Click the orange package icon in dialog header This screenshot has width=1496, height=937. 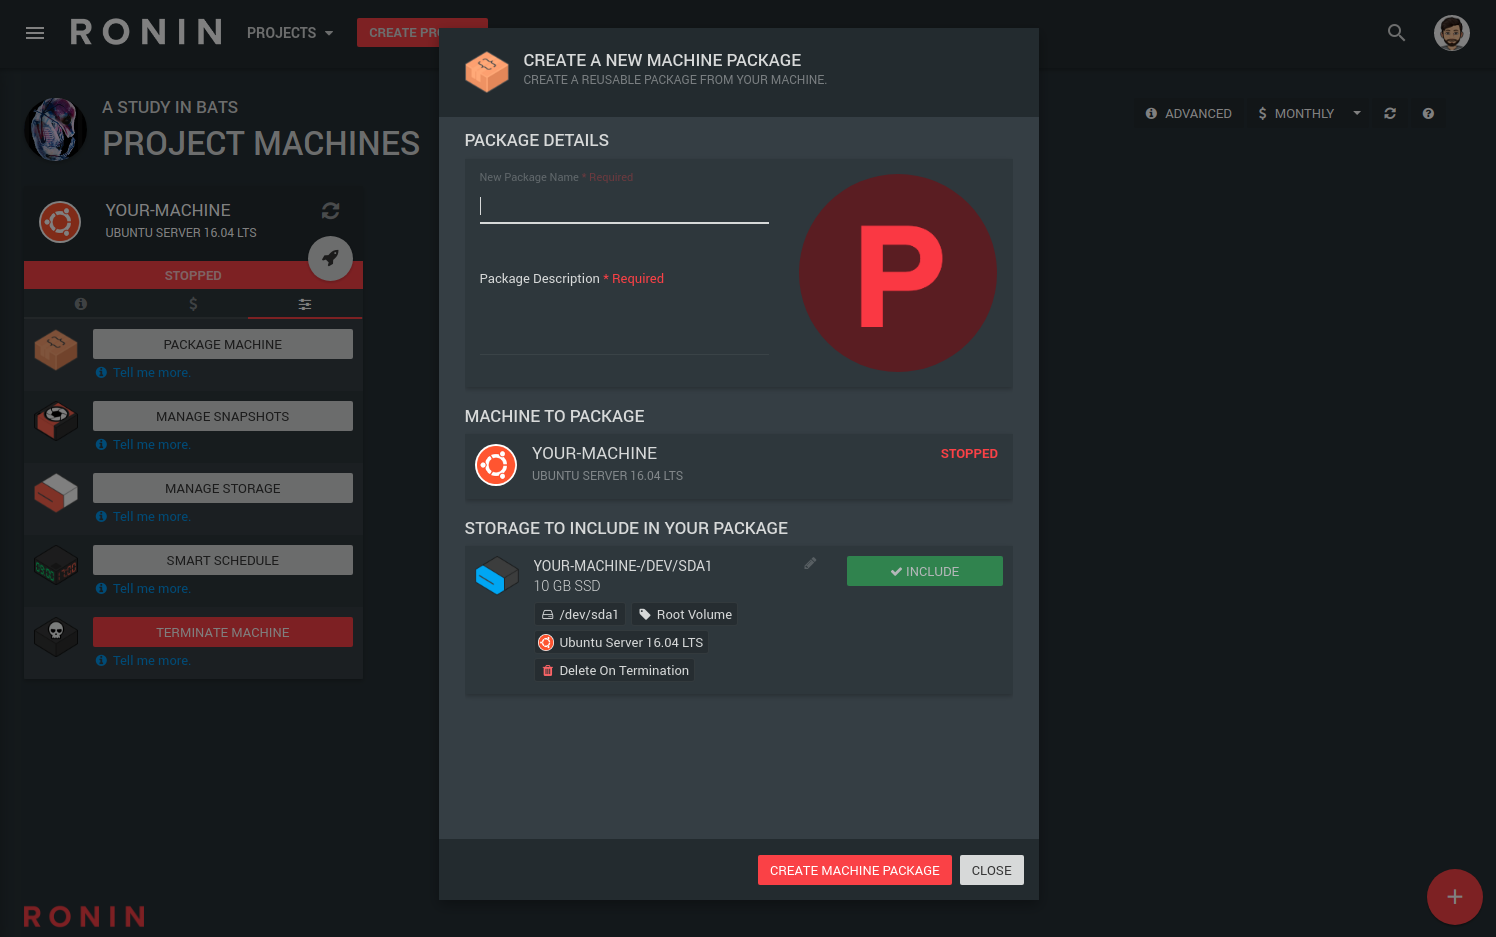point(487,72)
